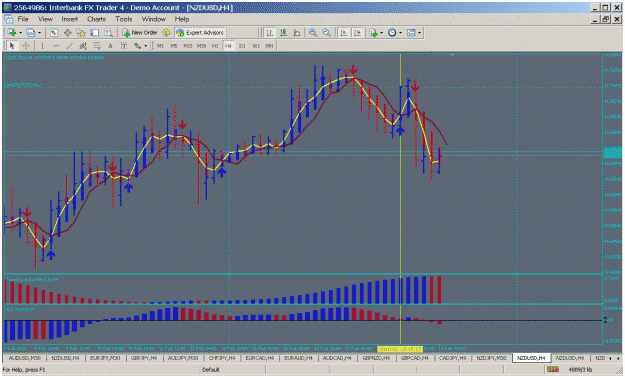Draw a vertical line tool
Viewport: 625px width, 376px height.
tap(42, 46)
